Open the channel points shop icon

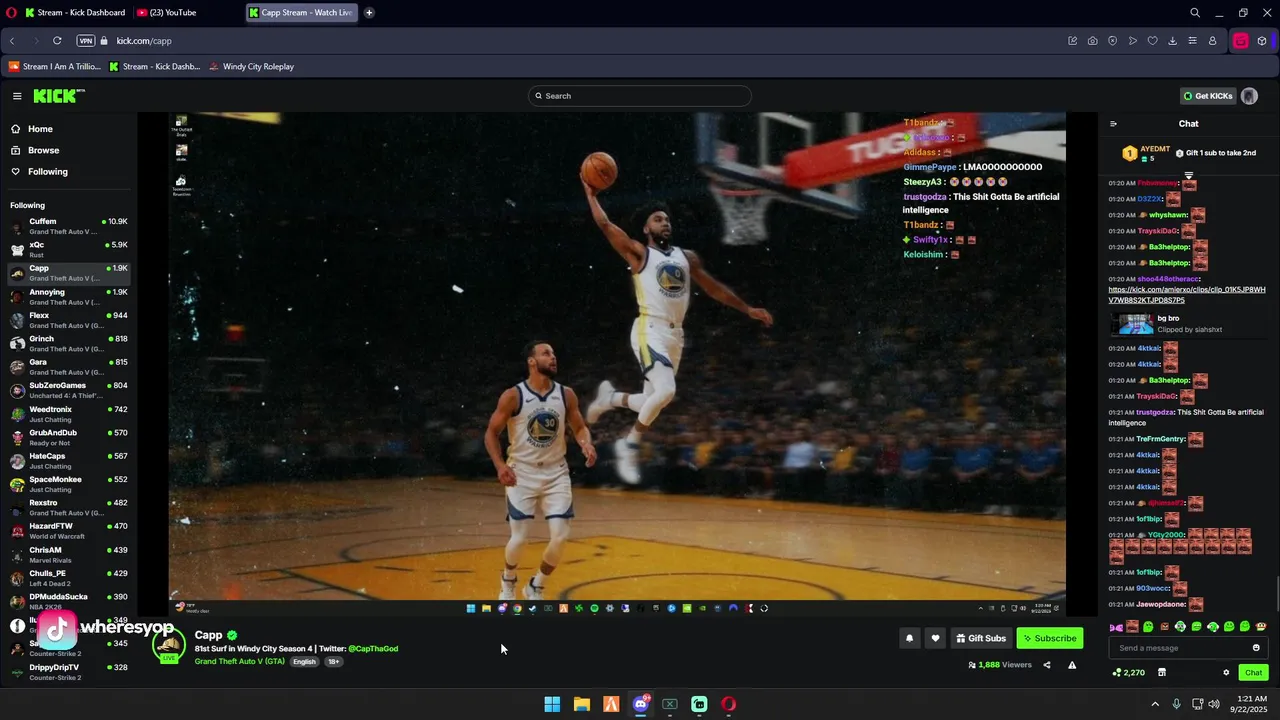click(x=1161, y=673)
